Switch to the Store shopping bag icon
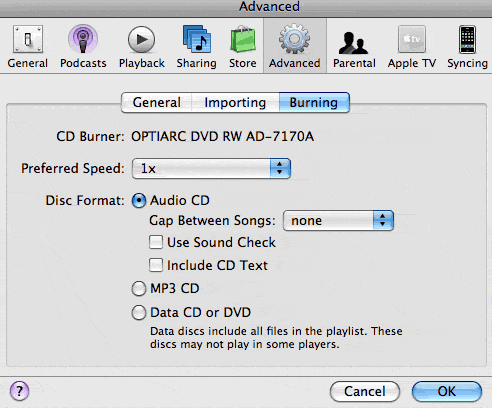Screen dimensions: 492x408 click(x=243, y=39)
